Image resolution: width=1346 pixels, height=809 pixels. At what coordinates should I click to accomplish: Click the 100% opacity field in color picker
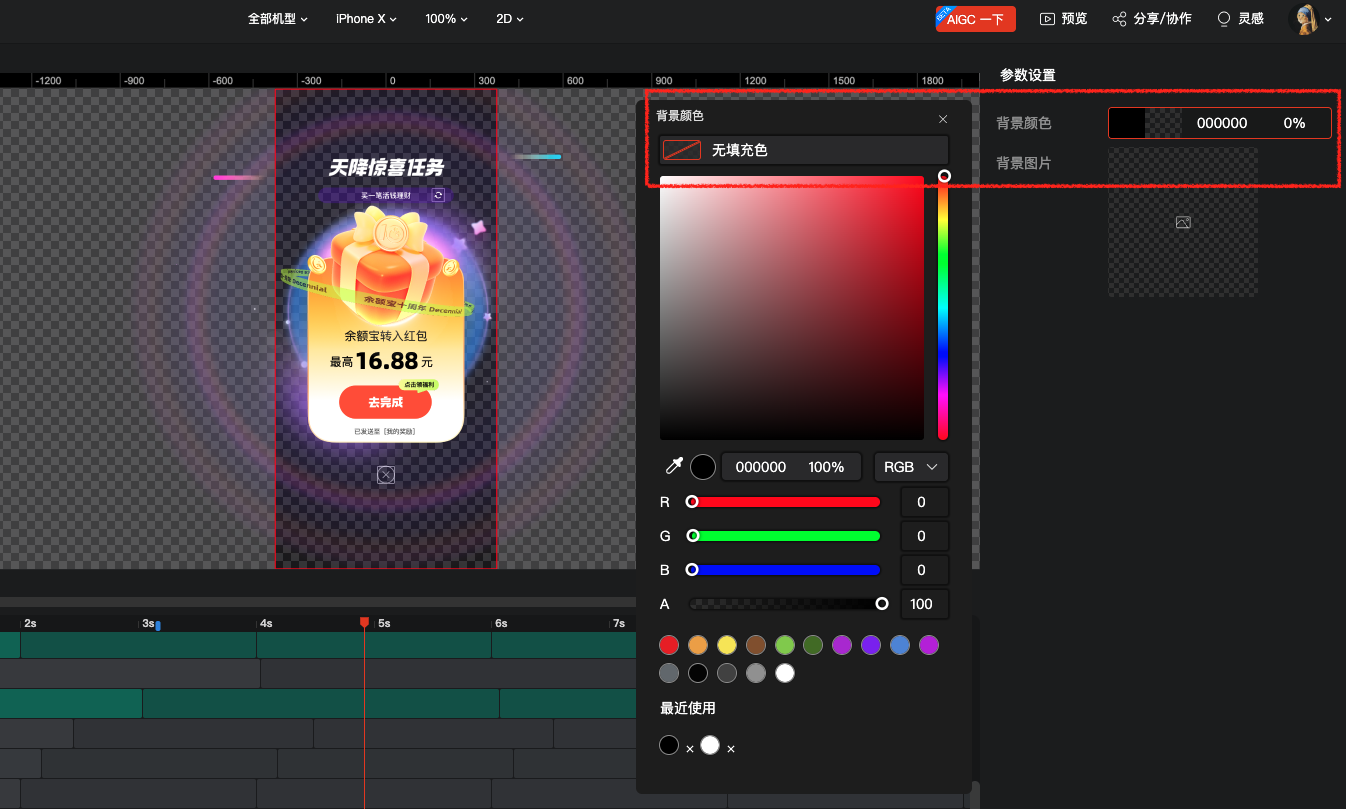826,467
